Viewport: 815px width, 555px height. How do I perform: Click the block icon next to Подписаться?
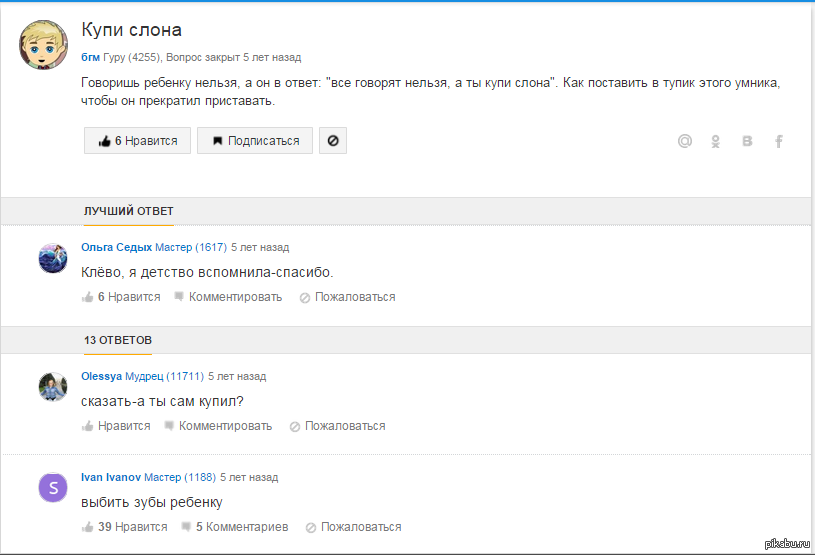coord(333,141)
